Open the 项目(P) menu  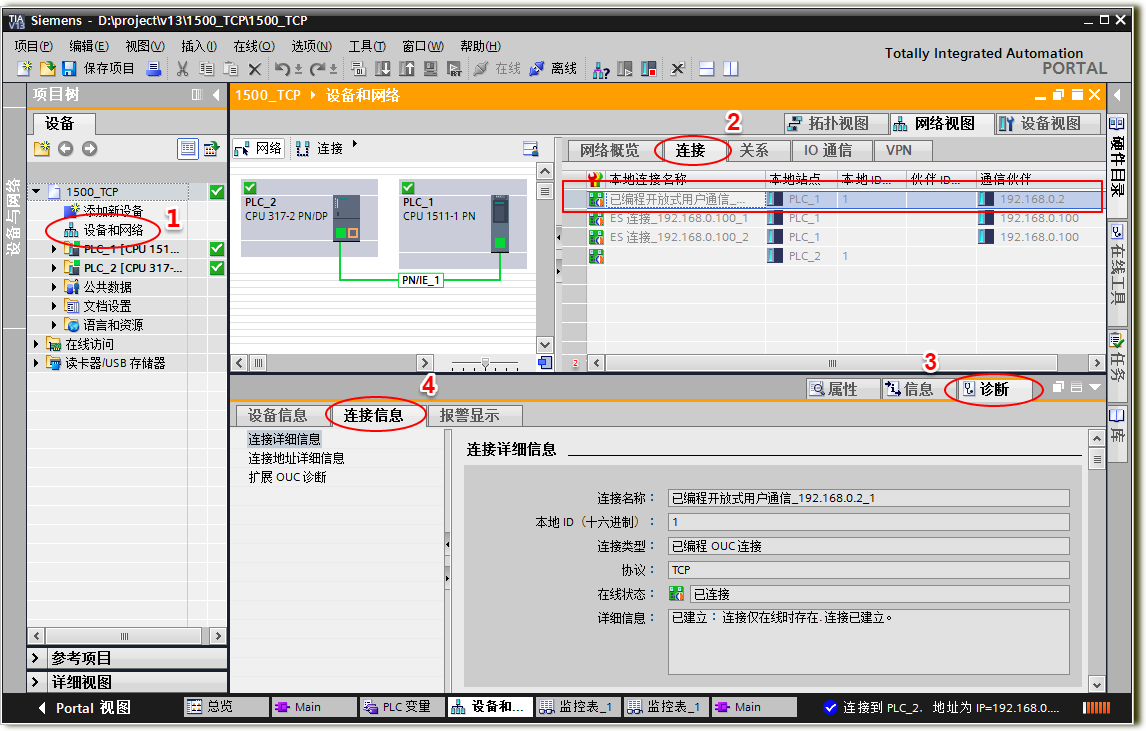34,46
